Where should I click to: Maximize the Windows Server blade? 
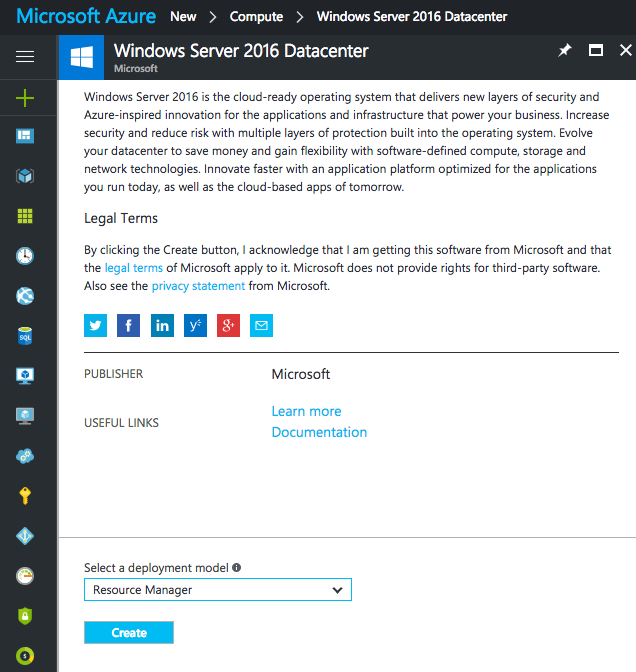596,50
